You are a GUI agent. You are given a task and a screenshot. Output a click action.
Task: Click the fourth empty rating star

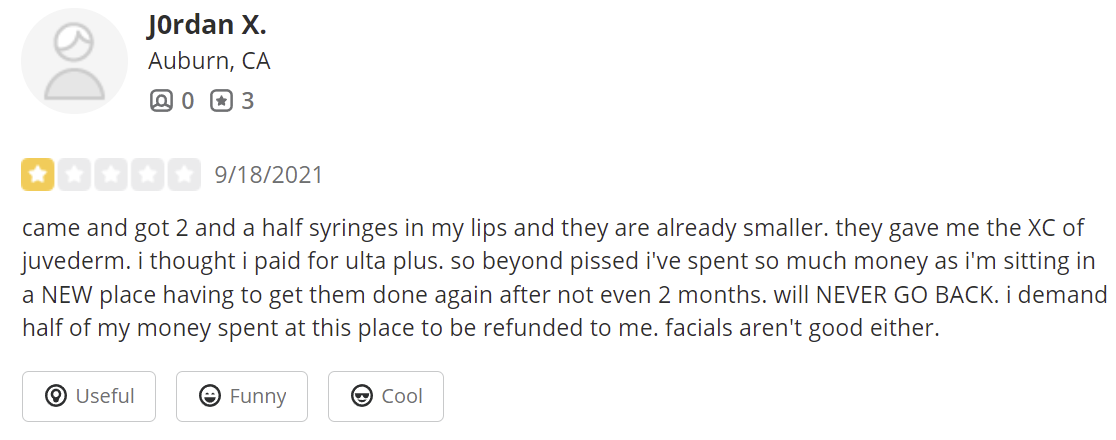tap(147, 175)
